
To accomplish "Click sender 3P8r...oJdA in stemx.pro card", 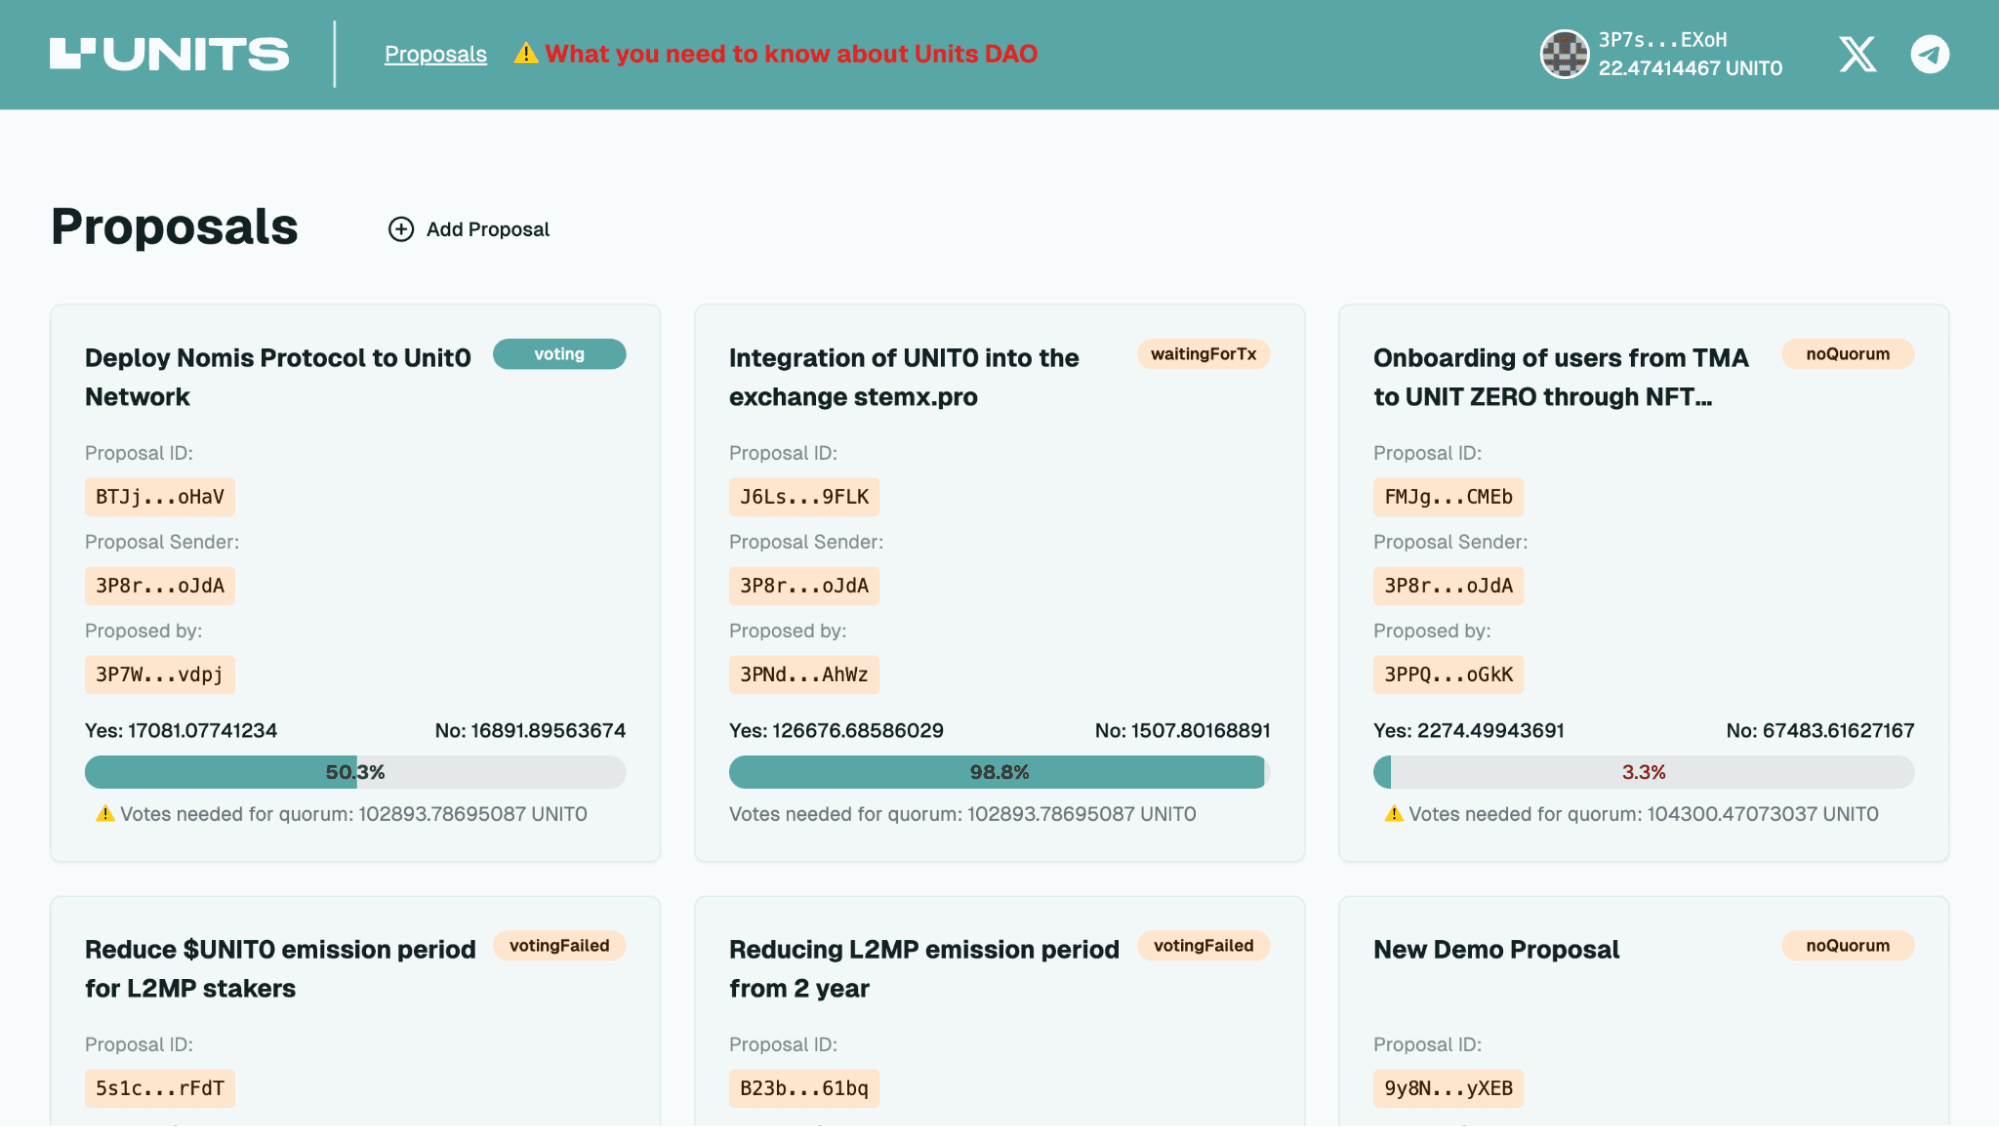I will click(x=804, y=586).
